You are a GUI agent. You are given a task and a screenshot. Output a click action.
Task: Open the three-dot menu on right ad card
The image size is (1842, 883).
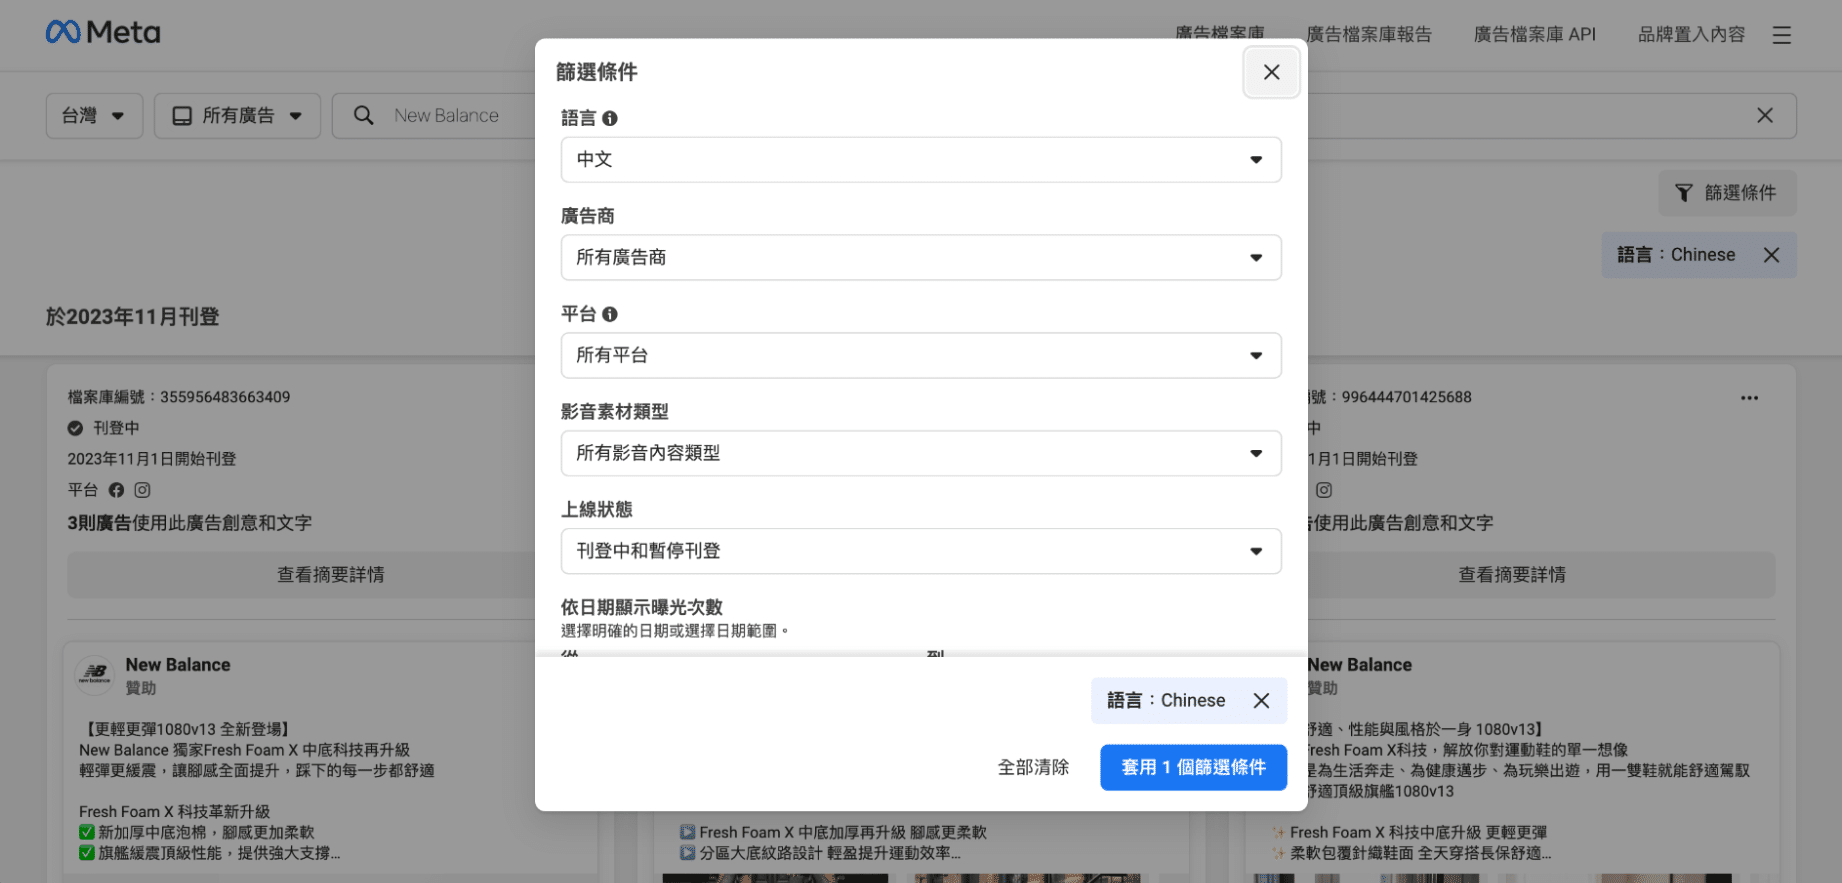(x=1749, y=398)
